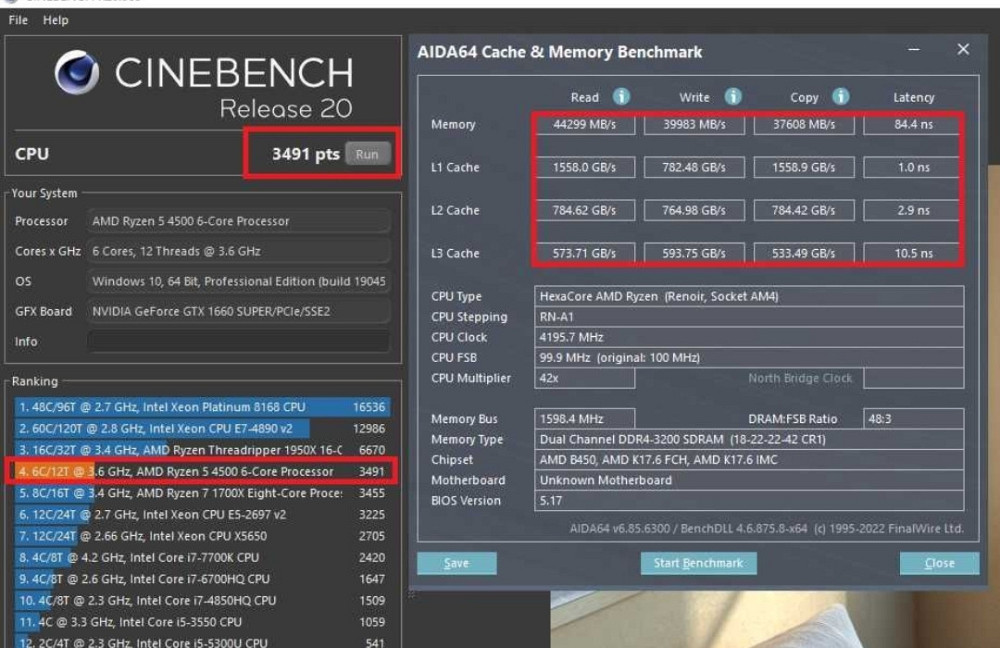Select the Ryzen Threadripper 1950X ranking row
Viewport: 1000px width, 648px height.
(x=200, y=450)
